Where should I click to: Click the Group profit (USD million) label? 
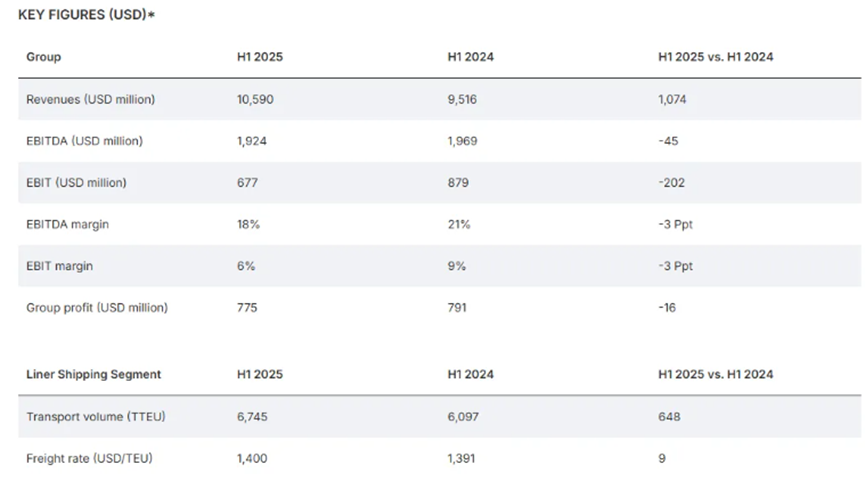[97, 308]
